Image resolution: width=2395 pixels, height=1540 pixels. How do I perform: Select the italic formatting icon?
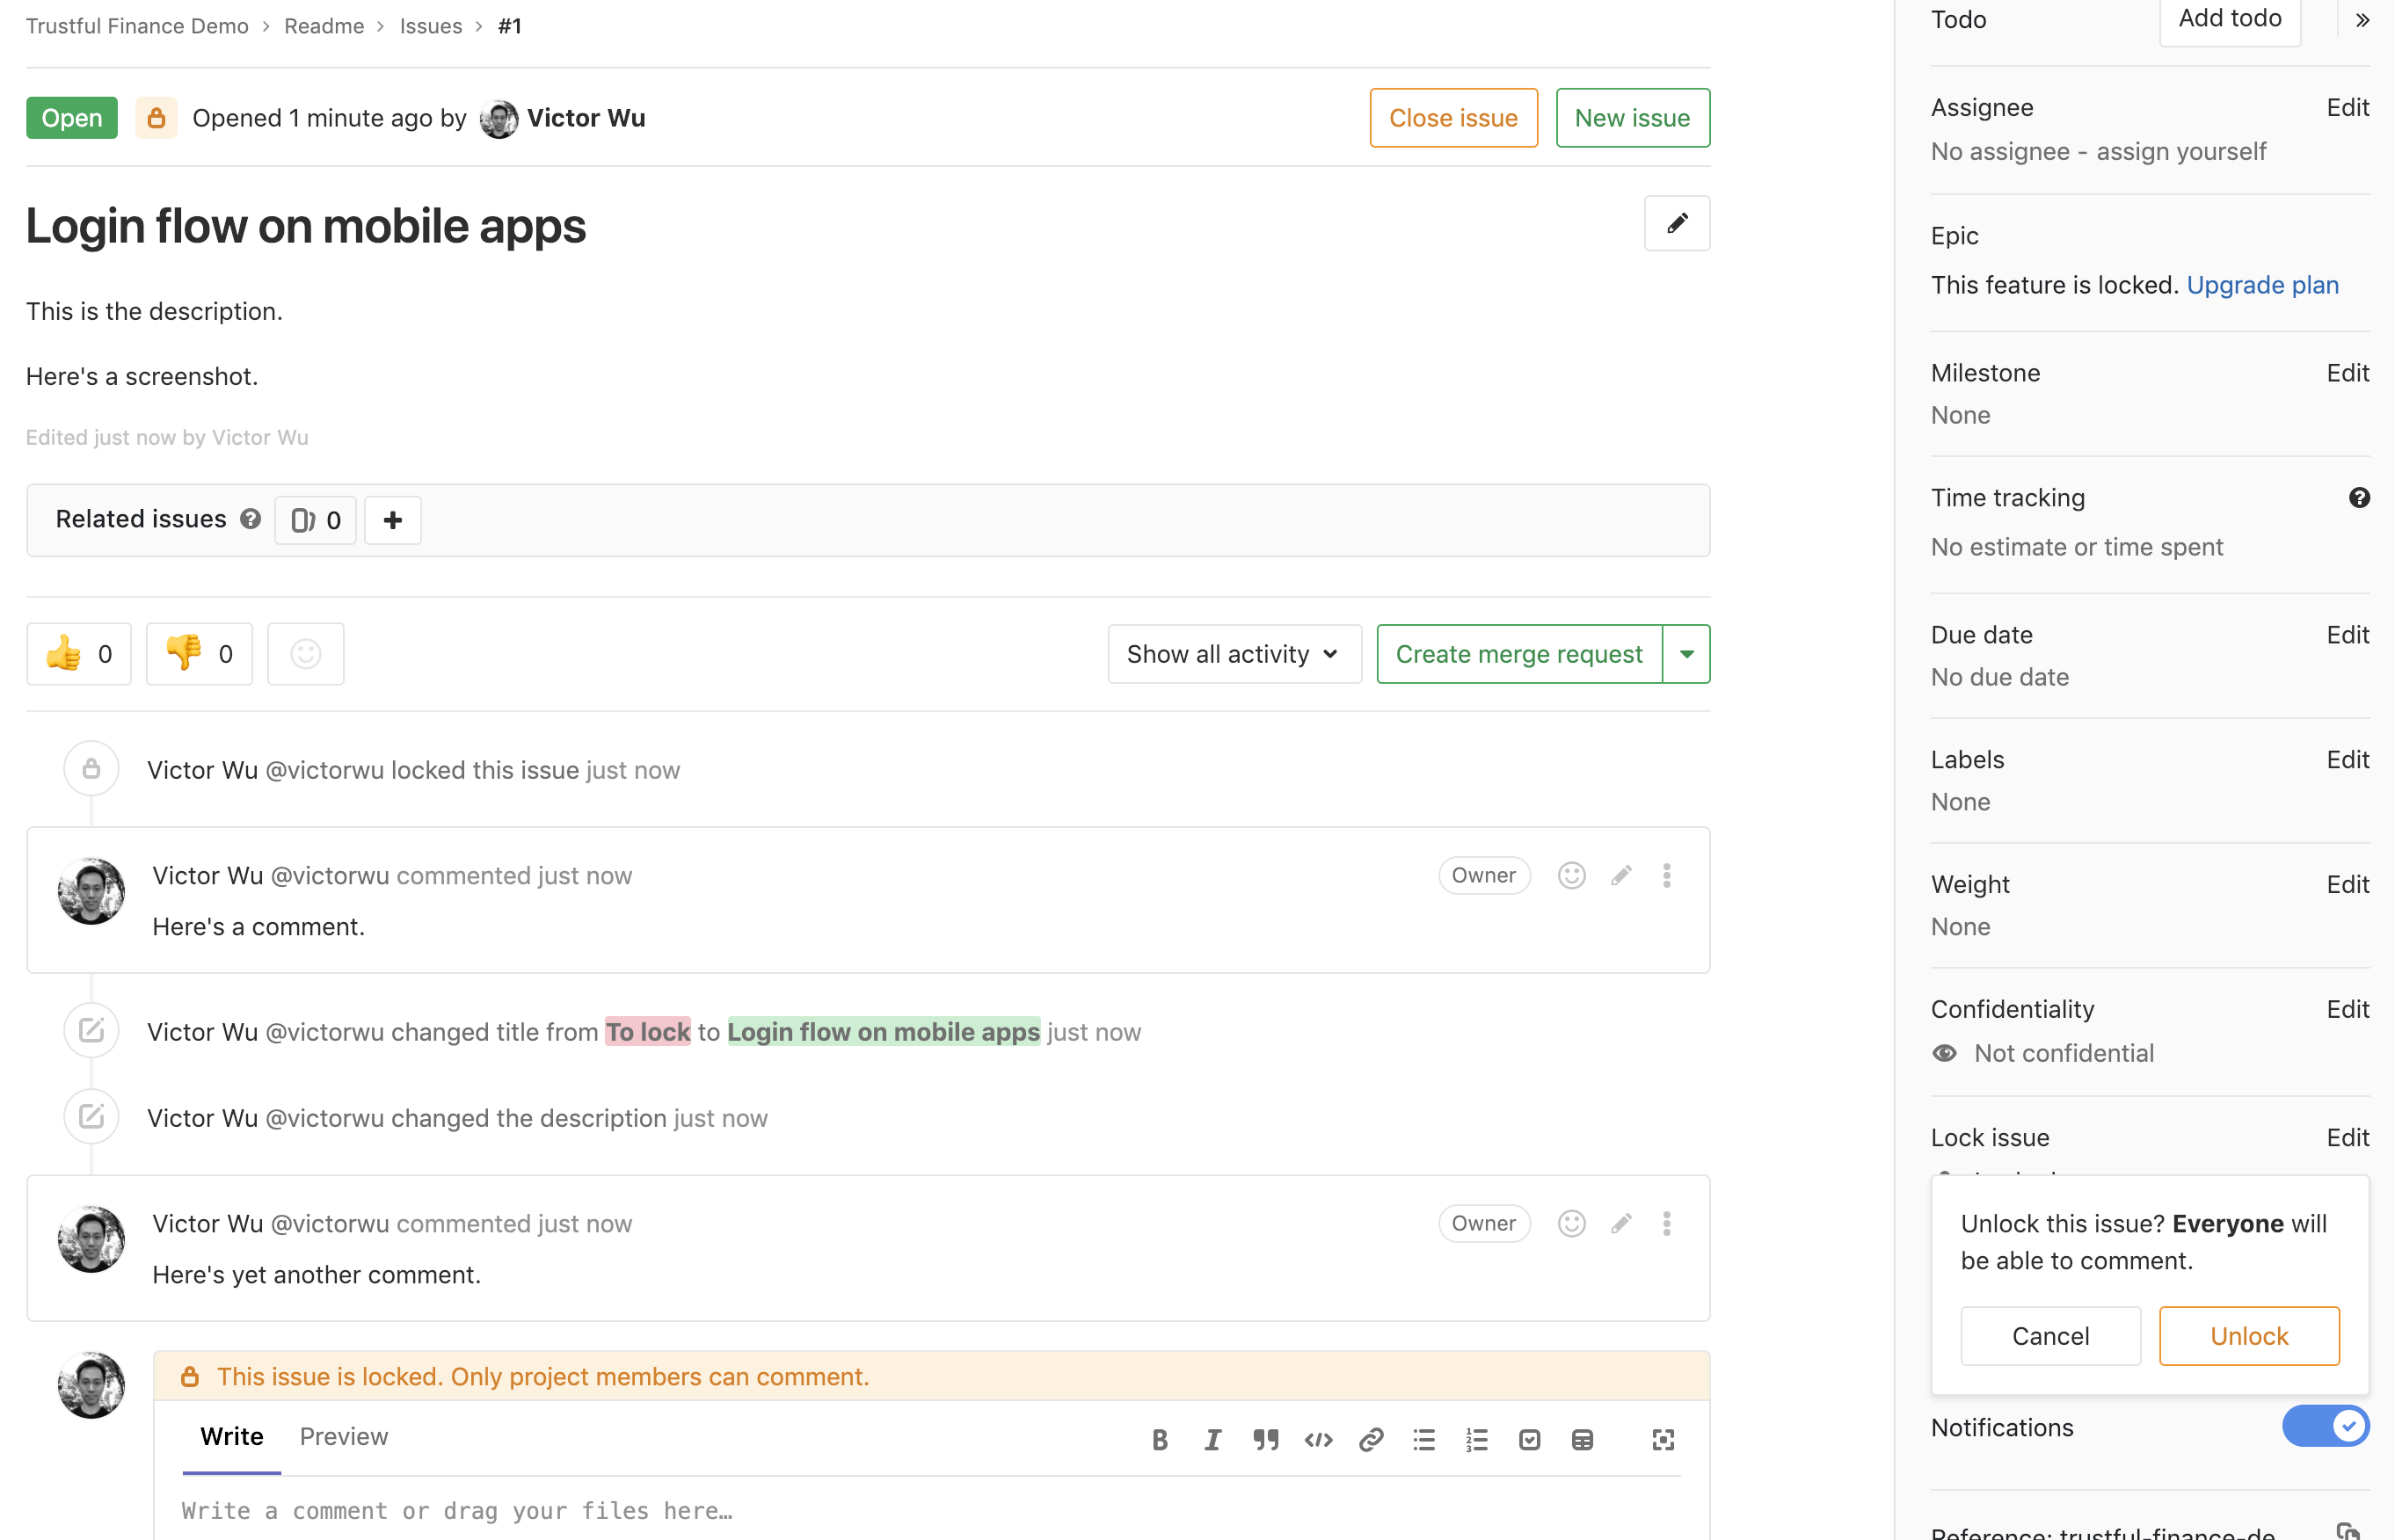[x=1212, y=1439]
